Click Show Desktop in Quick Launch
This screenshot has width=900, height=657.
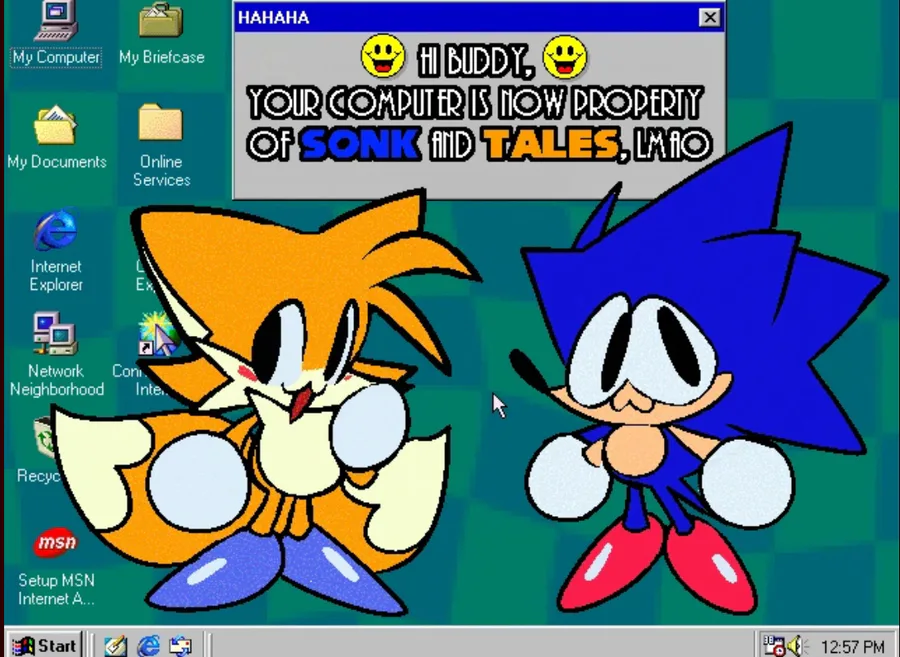[115, 646]
